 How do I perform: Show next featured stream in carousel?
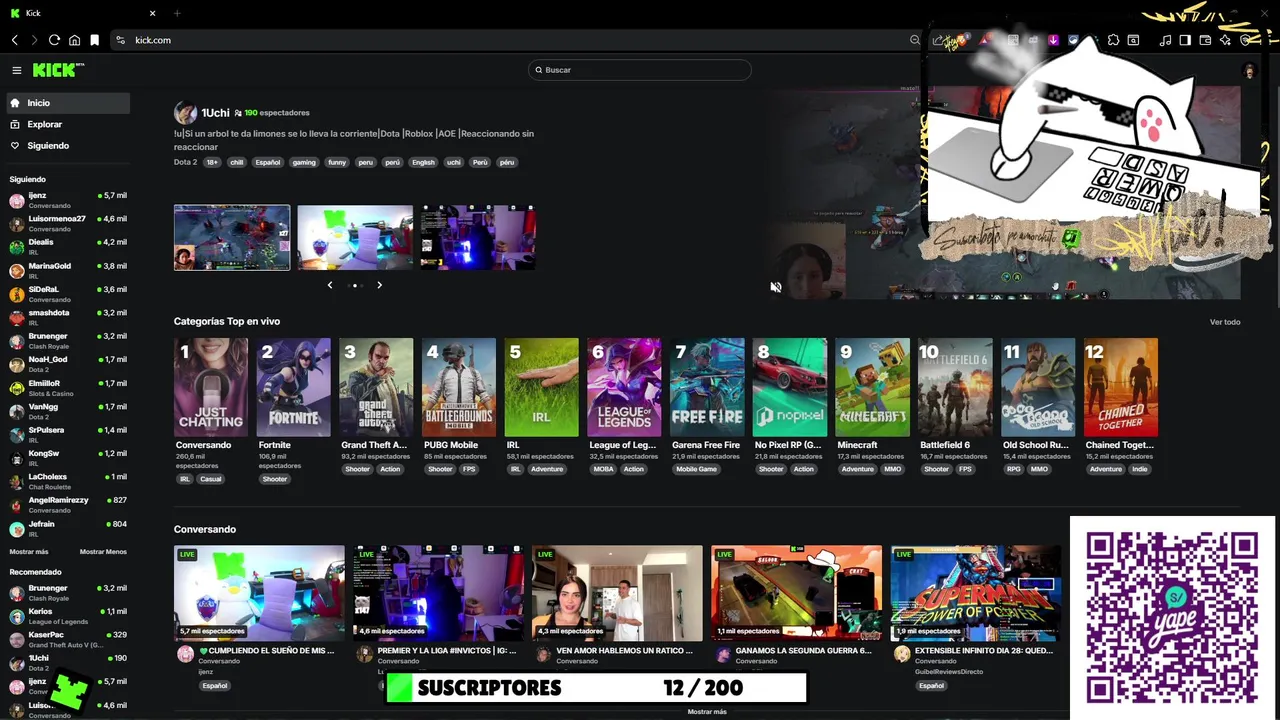tap(379, 285)
